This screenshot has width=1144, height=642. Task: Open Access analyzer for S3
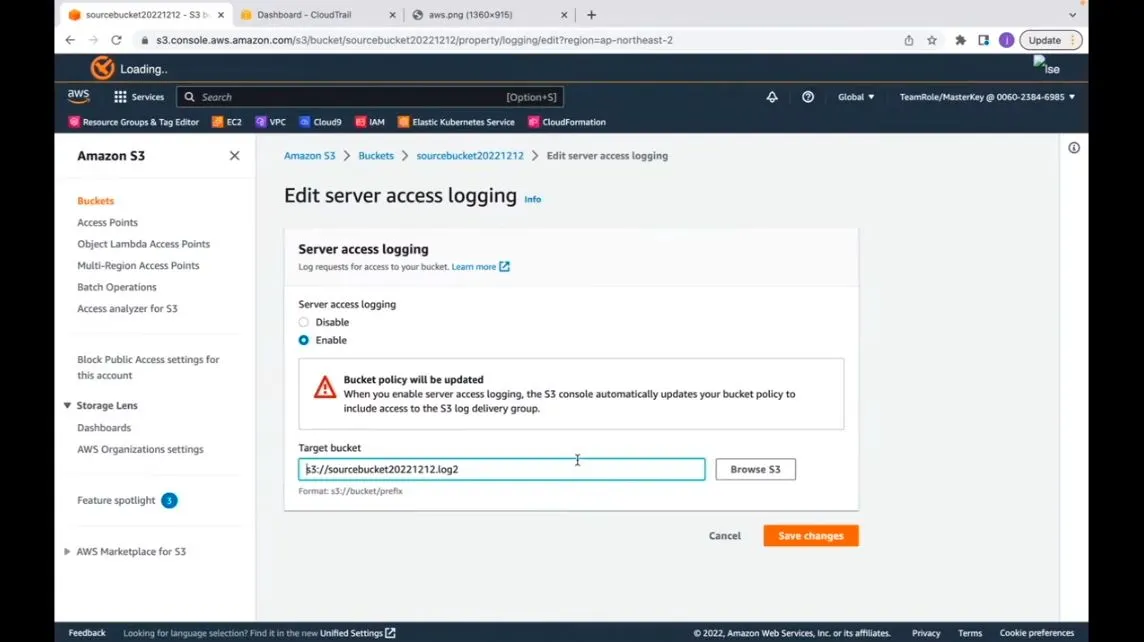pyautogui.click(x=127, y=309)
